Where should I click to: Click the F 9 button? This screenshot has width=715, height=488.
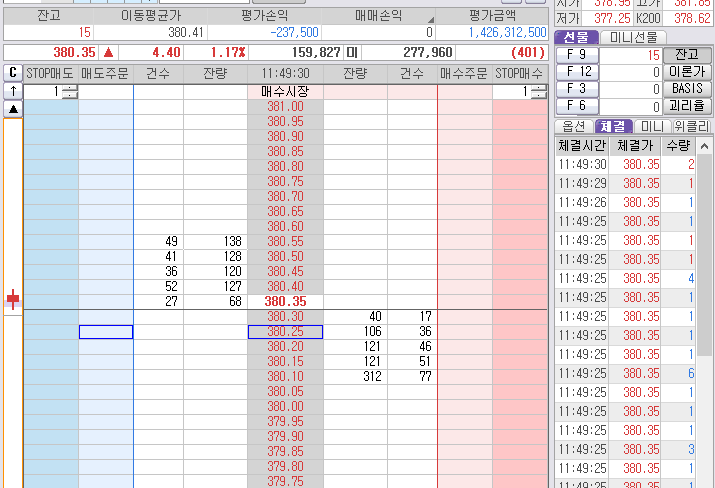point(577,55)
